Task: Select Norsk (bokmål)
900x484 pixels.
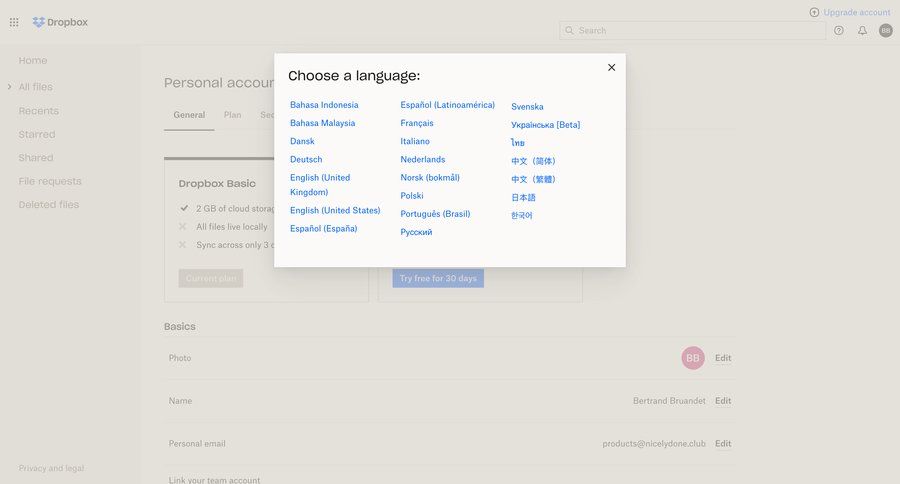Action: pyautogui.click(x=430, y=177)
